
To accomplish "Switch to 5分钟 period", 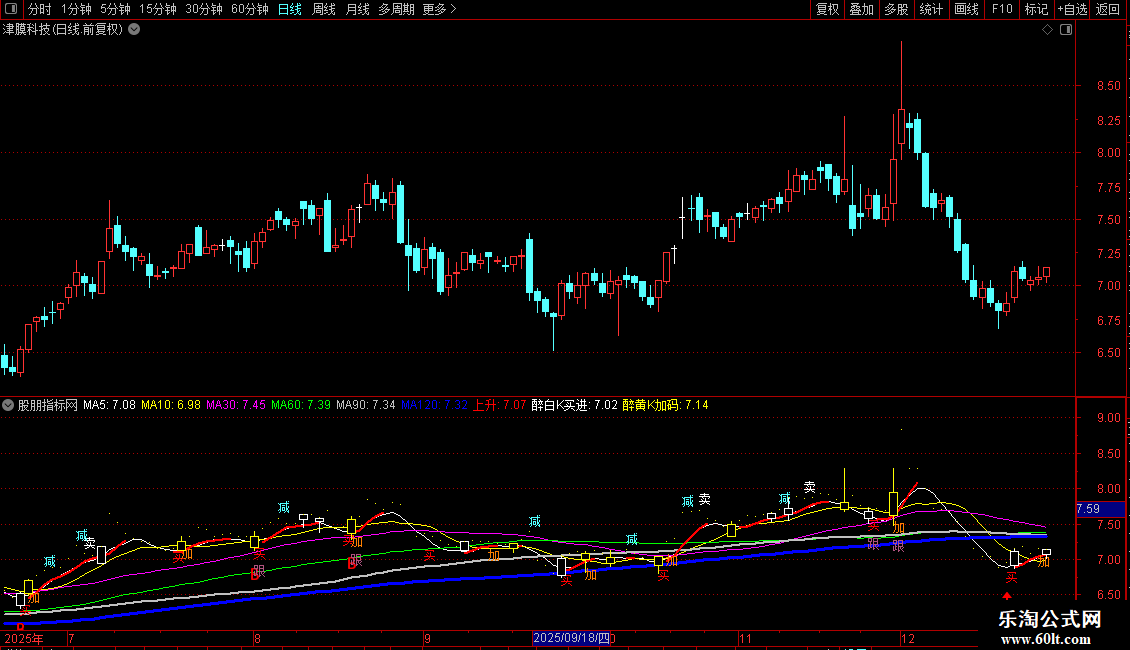I will click(x=115, y=9).
